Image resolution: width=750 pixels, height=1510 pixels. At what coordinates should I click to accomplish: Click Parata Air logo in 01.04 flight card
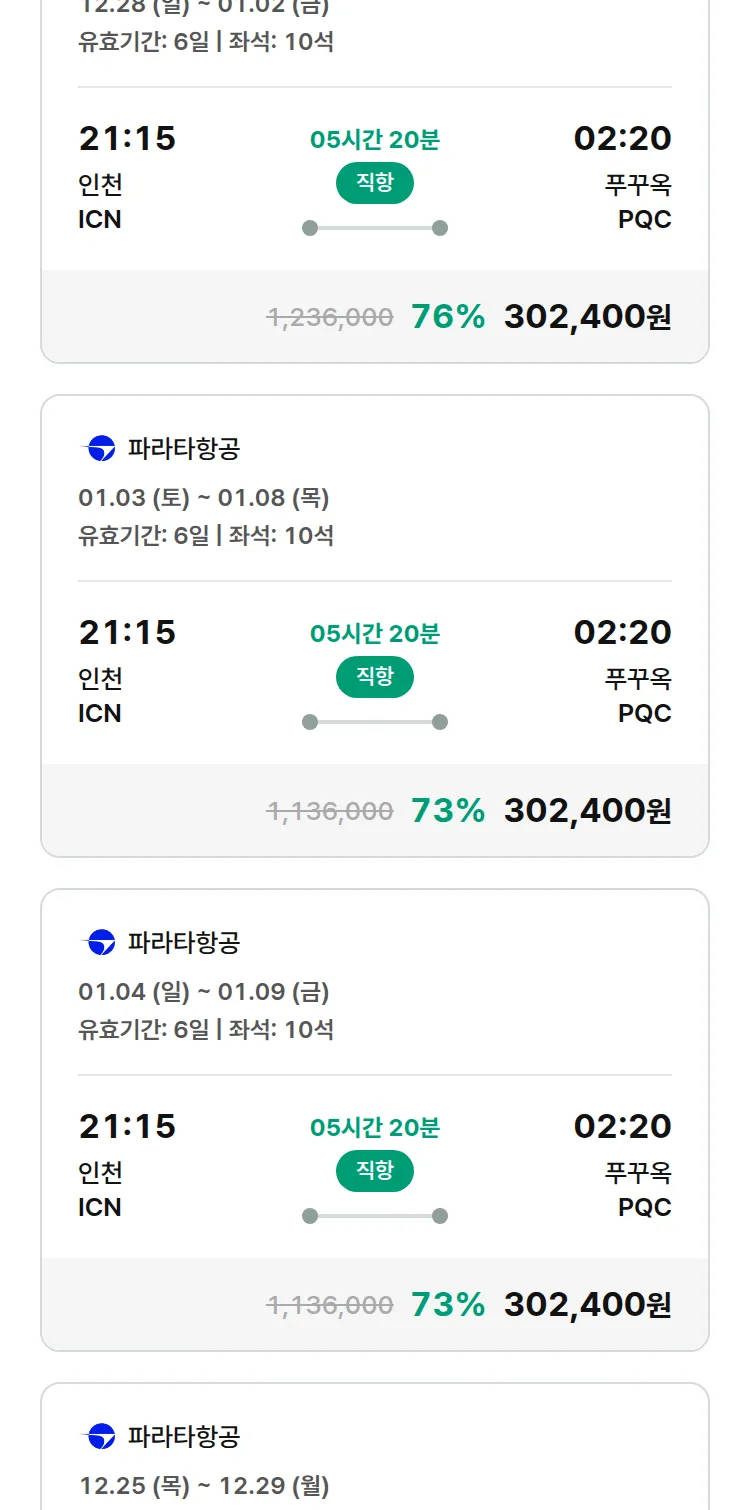101,943
